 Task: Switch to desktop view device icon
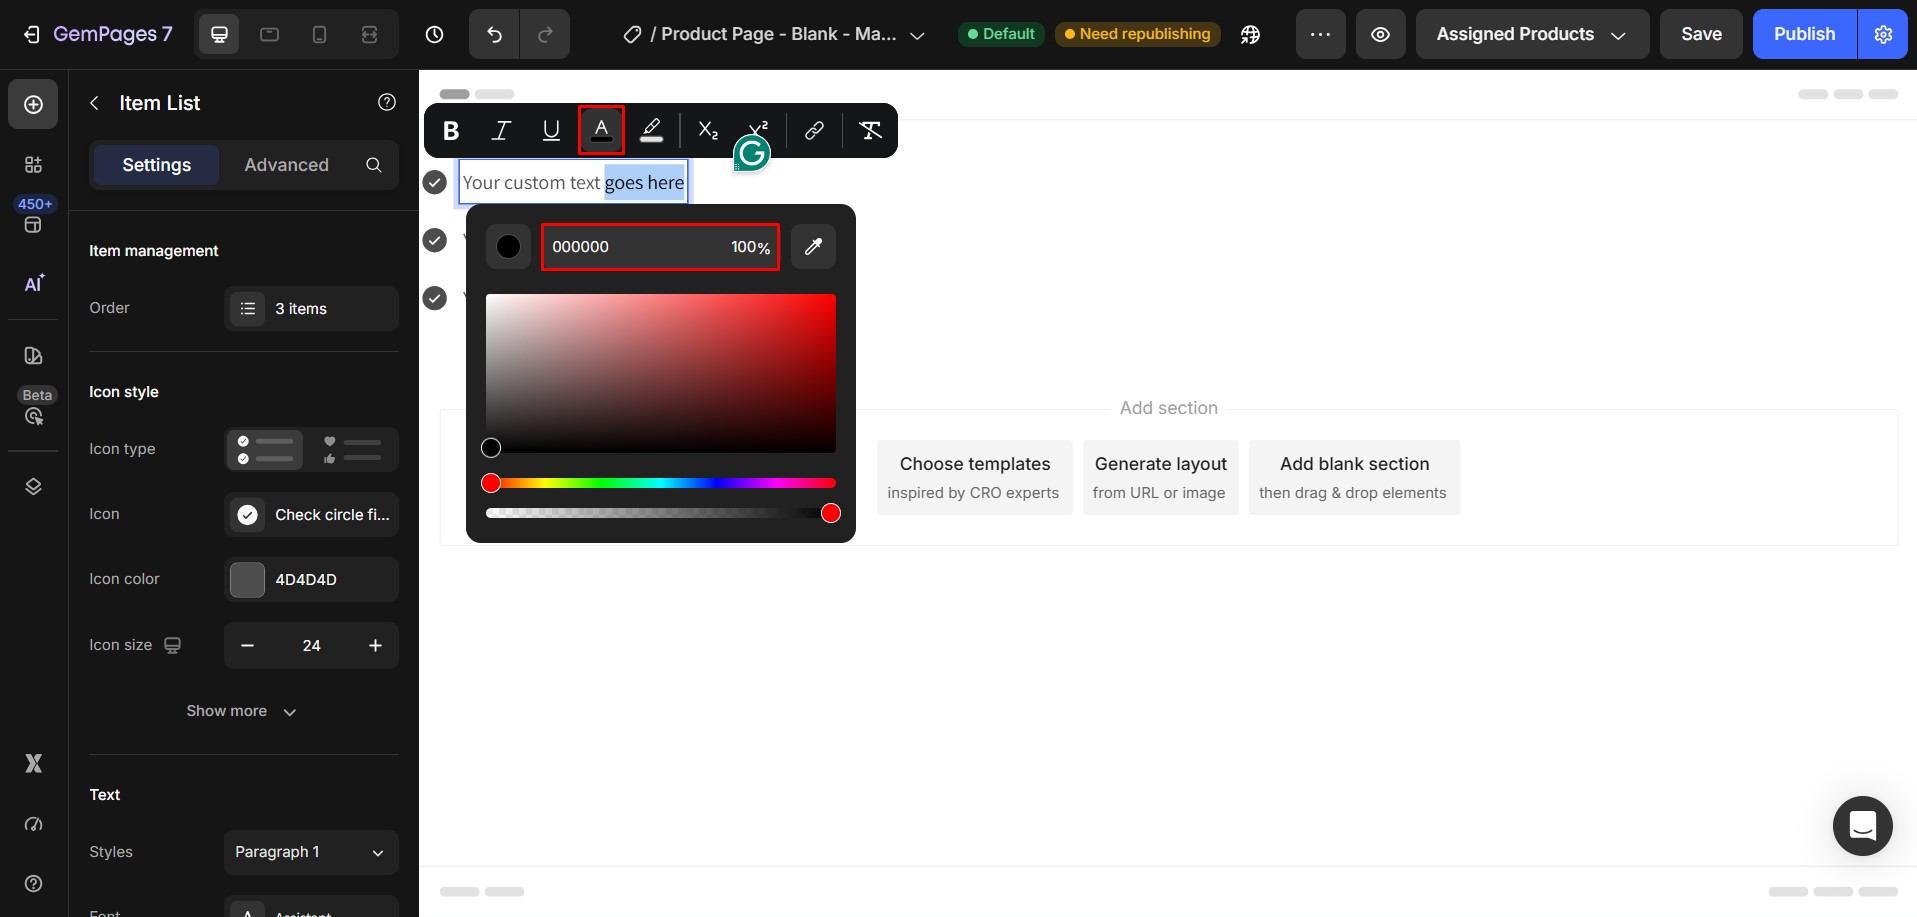[219, 34]
